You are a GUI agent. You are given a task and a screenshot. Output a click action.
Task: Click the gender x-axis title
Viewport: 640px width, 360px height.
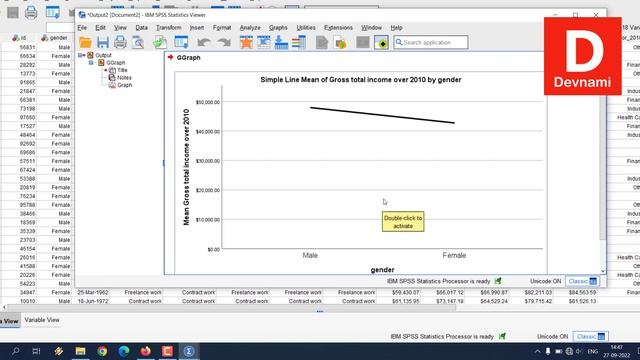[382, 270]
